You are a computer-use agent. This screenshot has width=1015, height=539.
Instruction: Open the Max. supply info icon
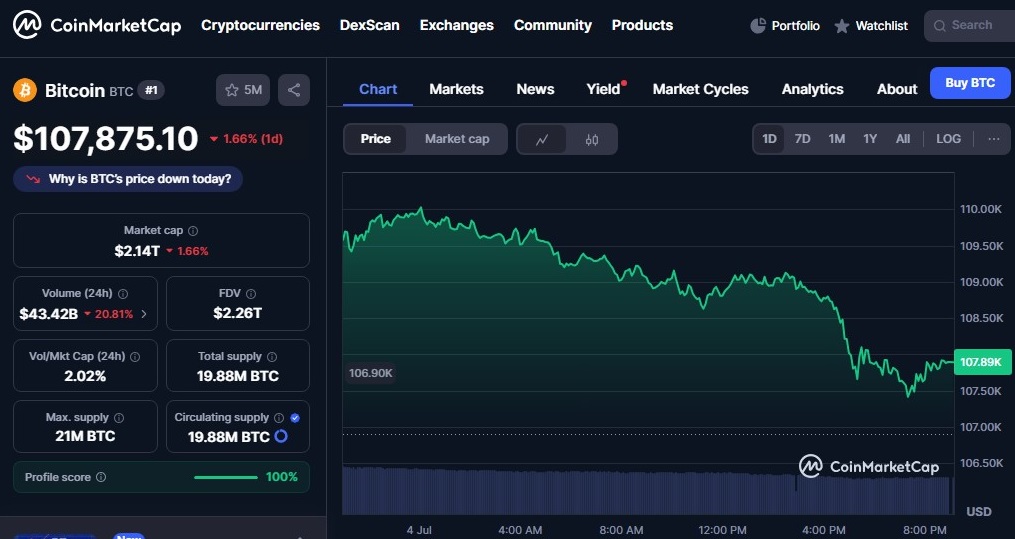point(118,418)
